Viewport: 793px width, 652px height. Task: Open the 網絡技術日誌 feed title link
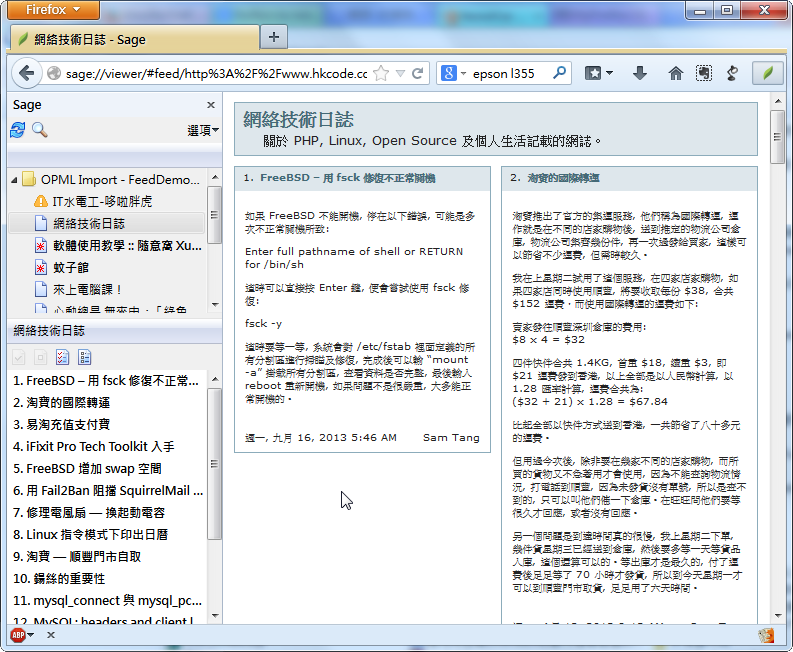298,119
